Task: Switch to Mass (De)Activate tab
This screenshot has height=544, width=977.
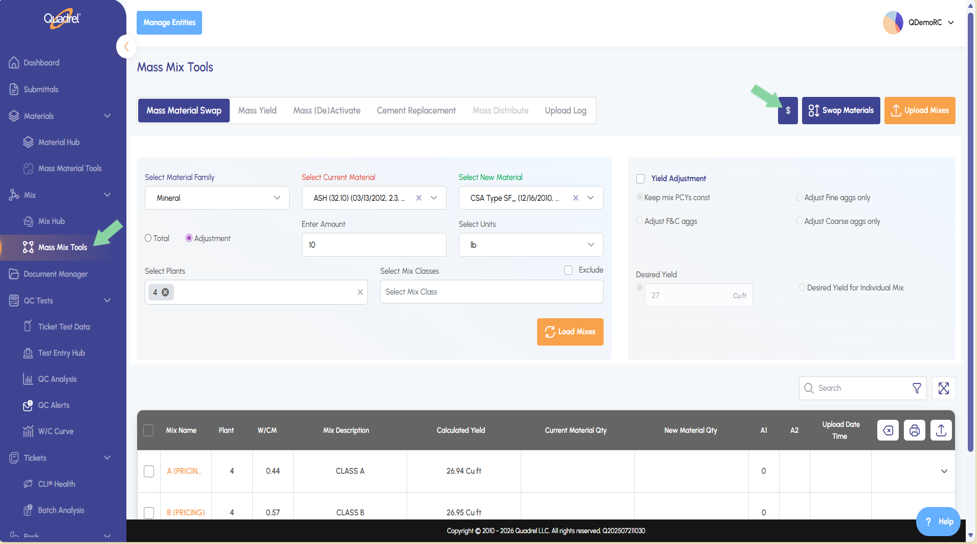Action: (326, 111)
